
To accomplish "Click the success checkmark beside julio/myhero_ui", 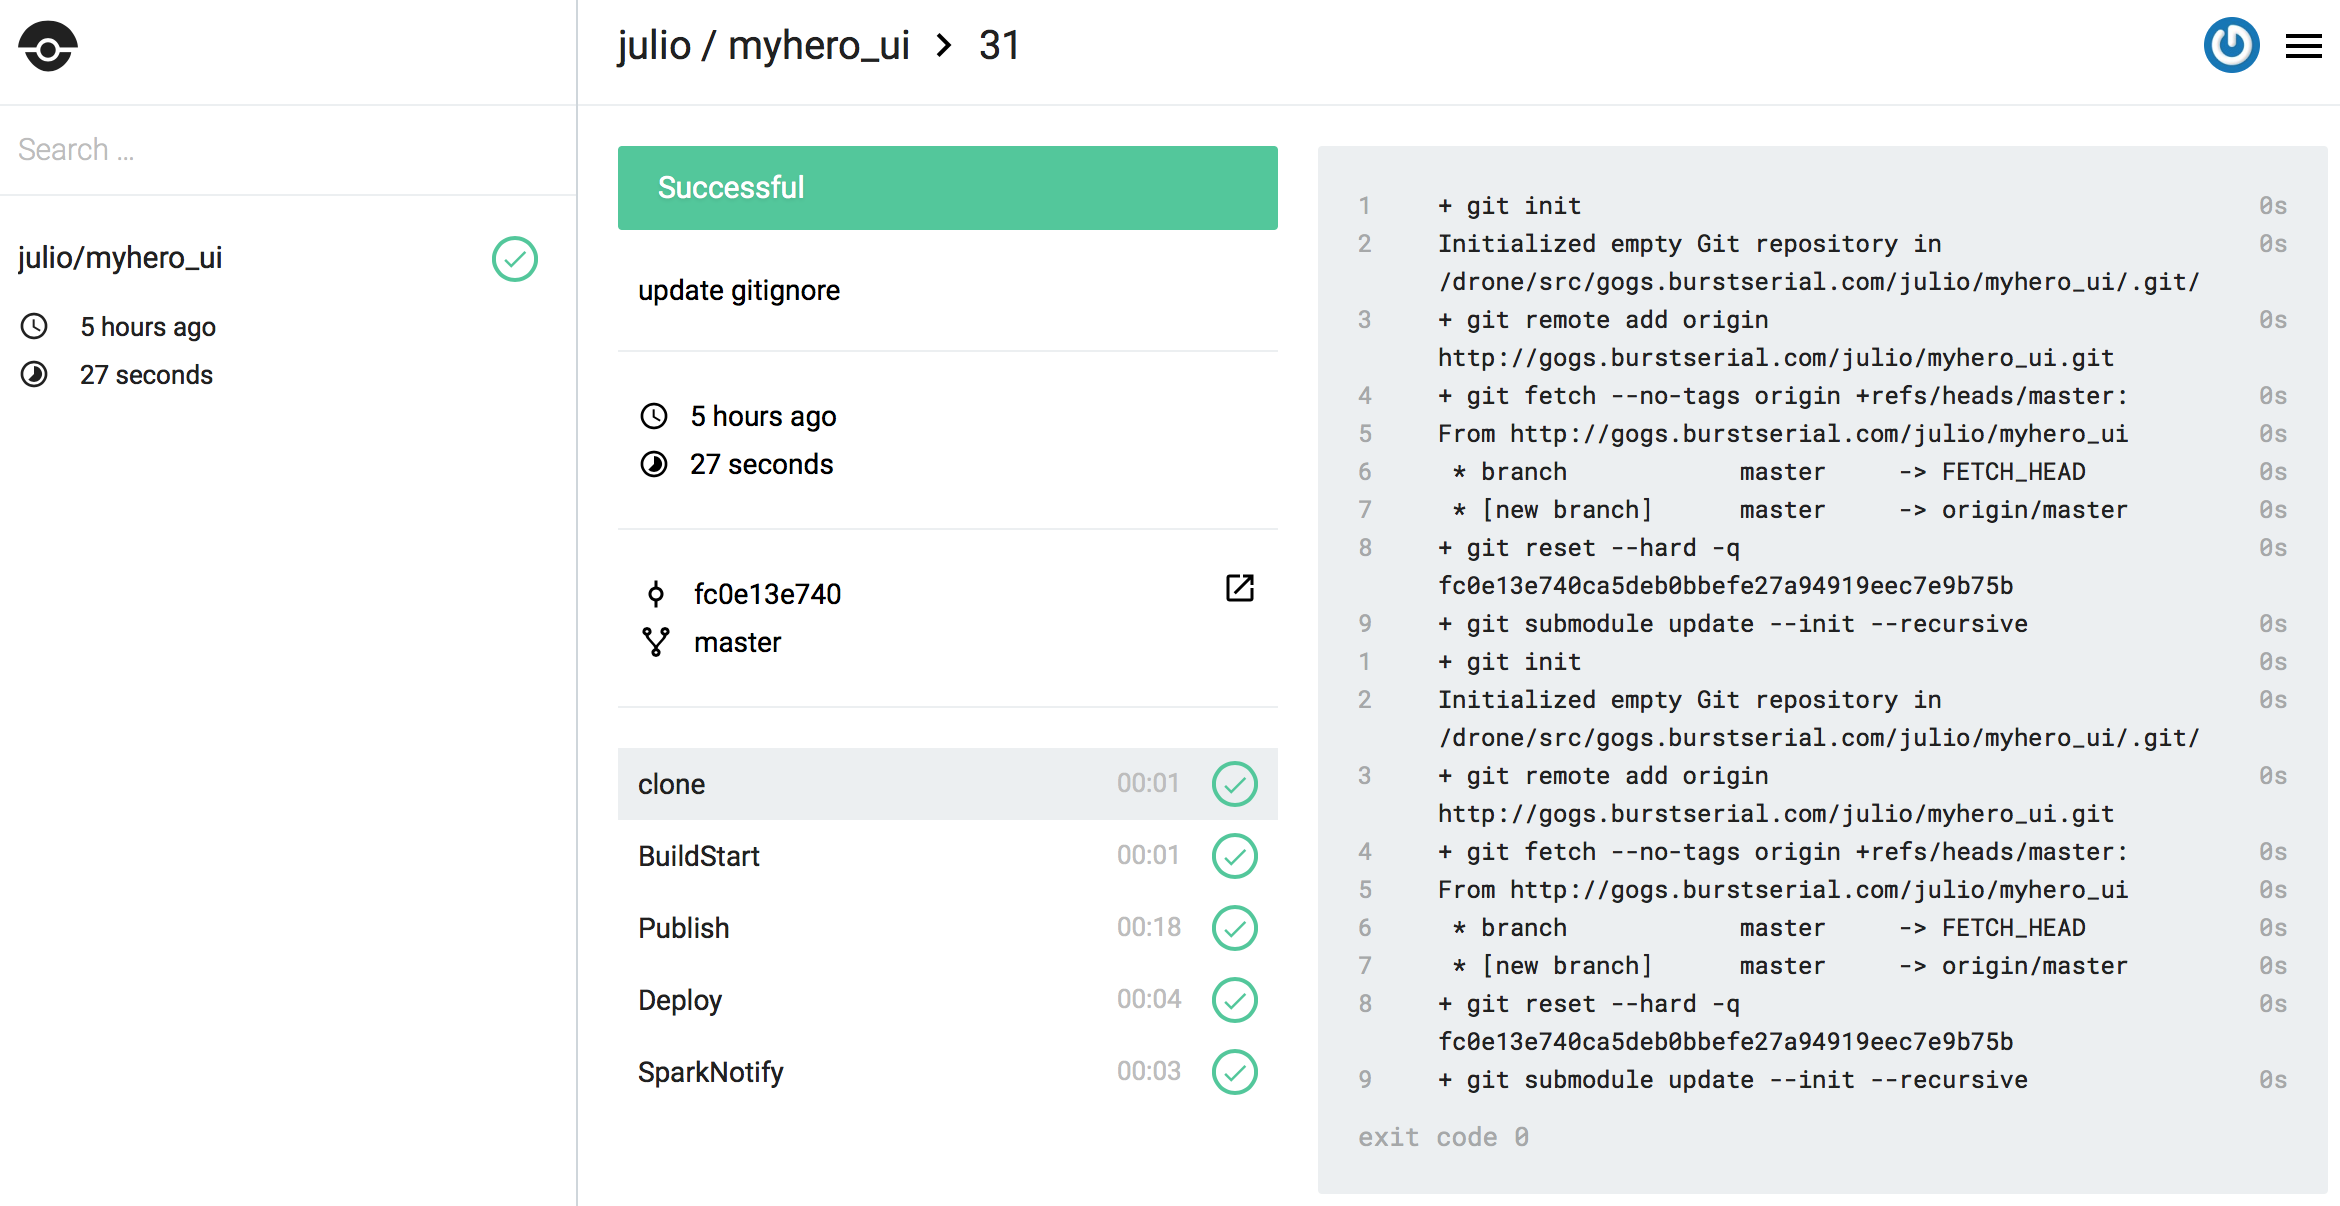I will tap(514, 259).
